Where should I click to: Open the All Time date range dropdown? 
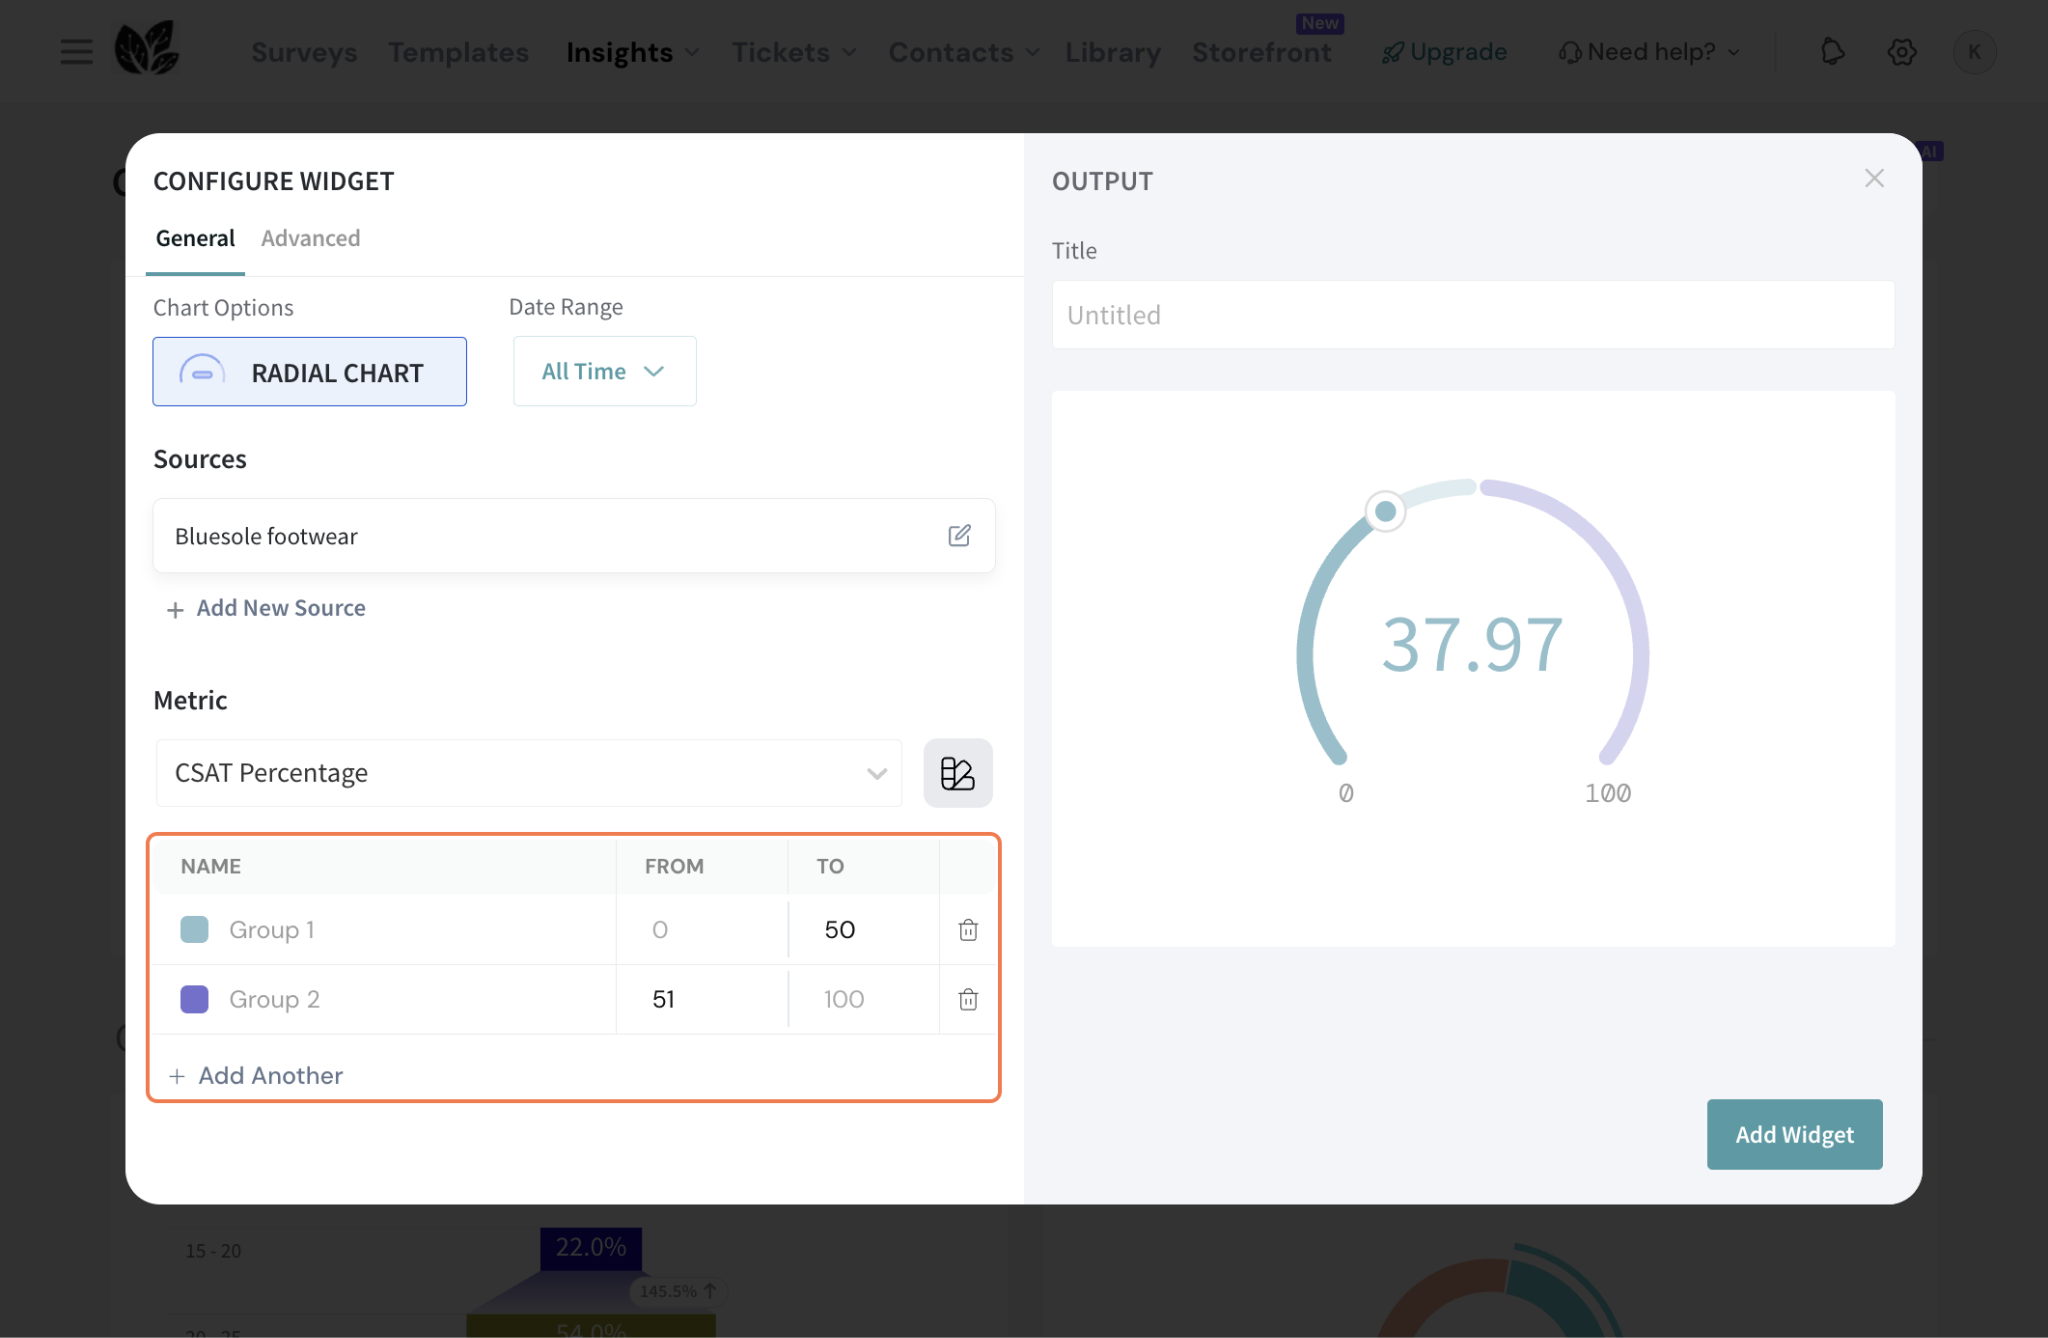pos(604,372)
